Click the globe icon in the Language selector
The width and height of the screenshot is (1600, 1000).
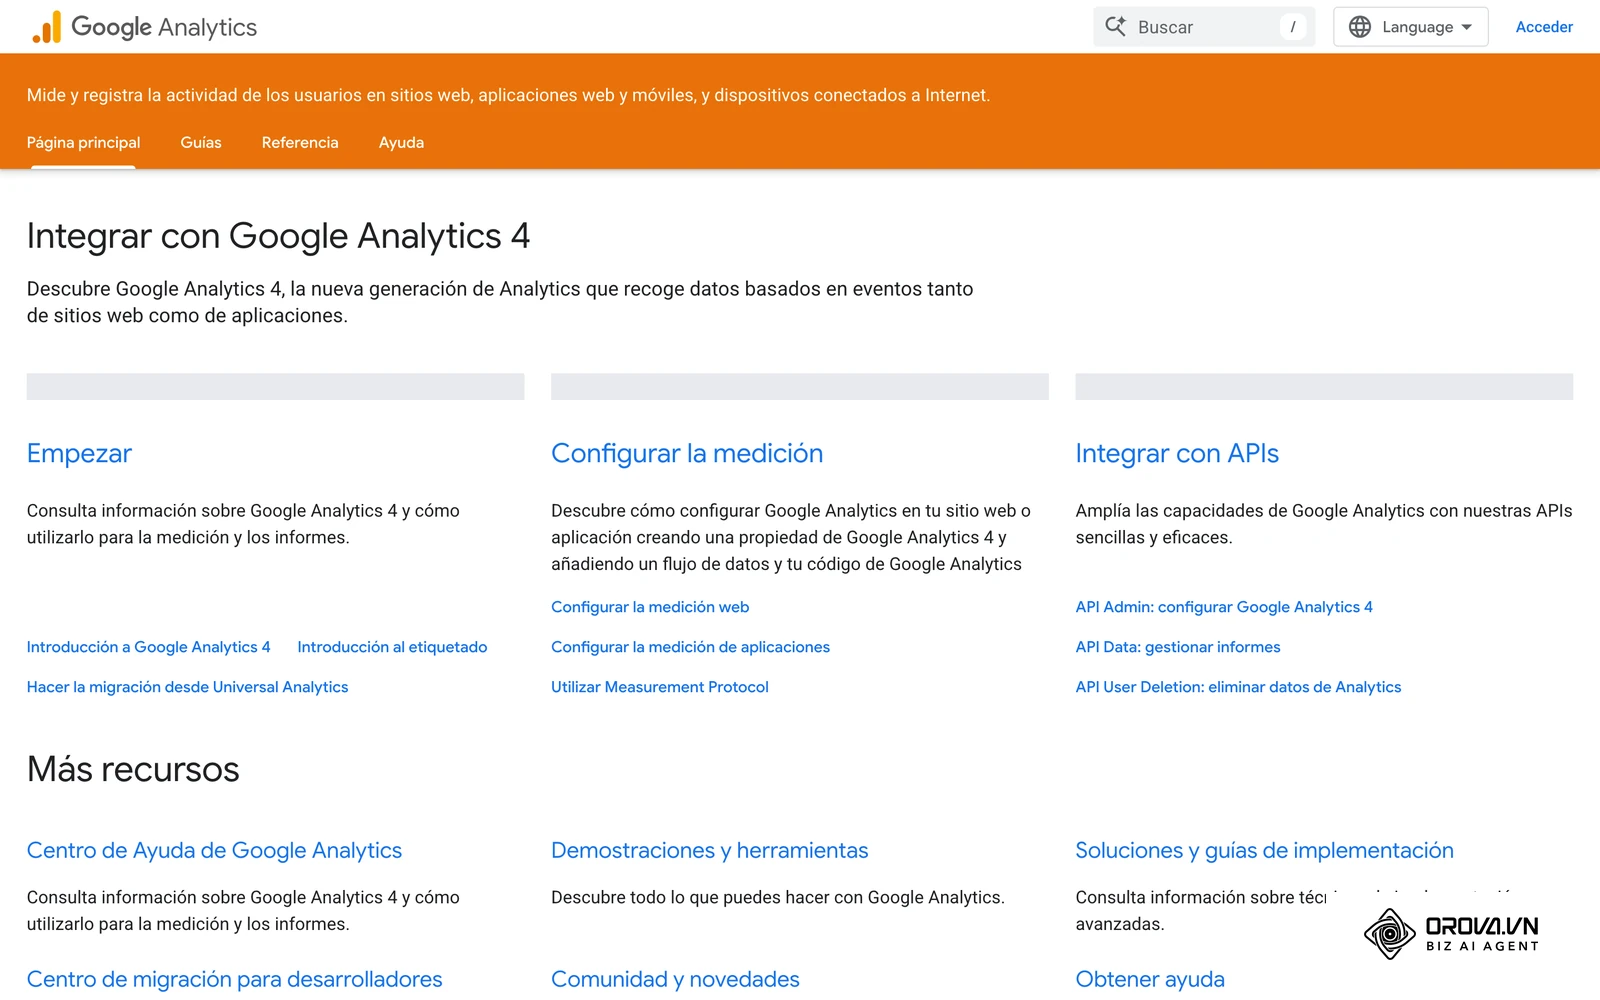point(1360,27)
